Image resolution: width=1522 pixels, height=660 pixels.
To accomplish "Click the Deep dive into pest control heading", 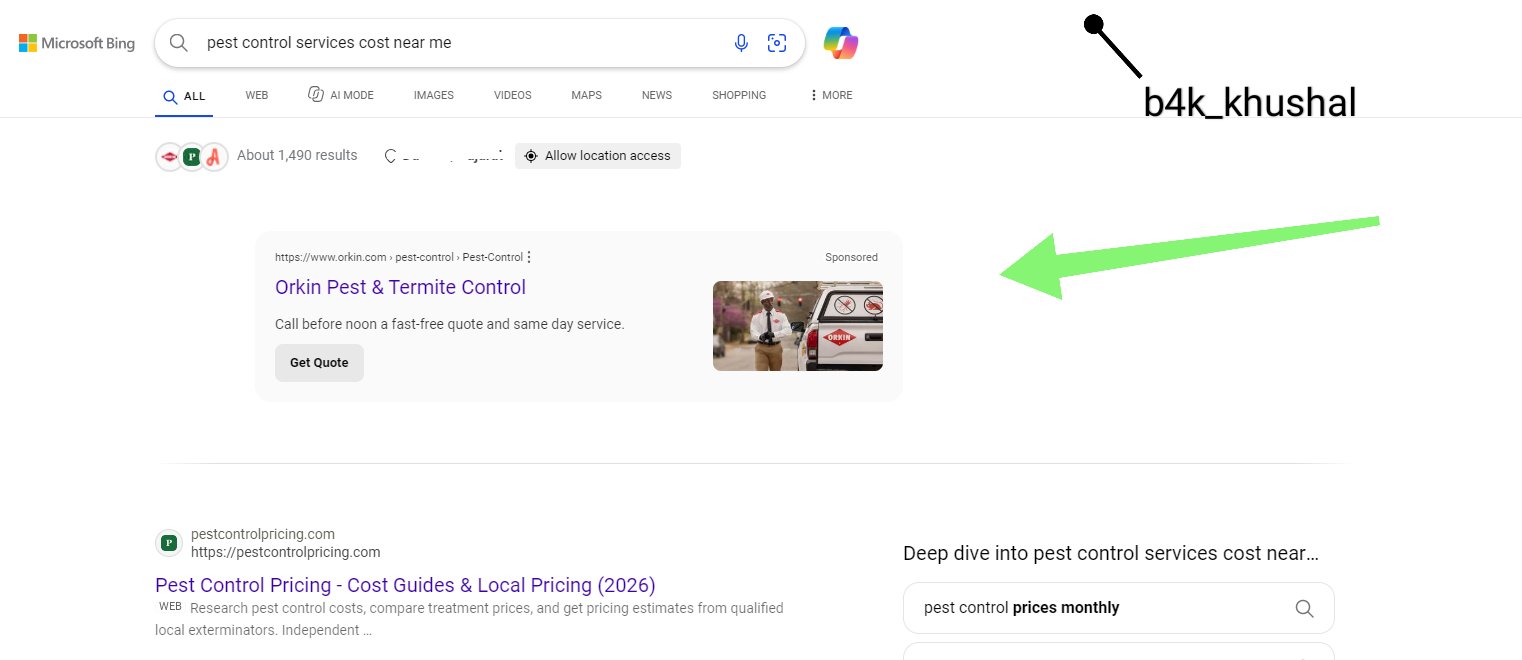I will (1110, 553).
